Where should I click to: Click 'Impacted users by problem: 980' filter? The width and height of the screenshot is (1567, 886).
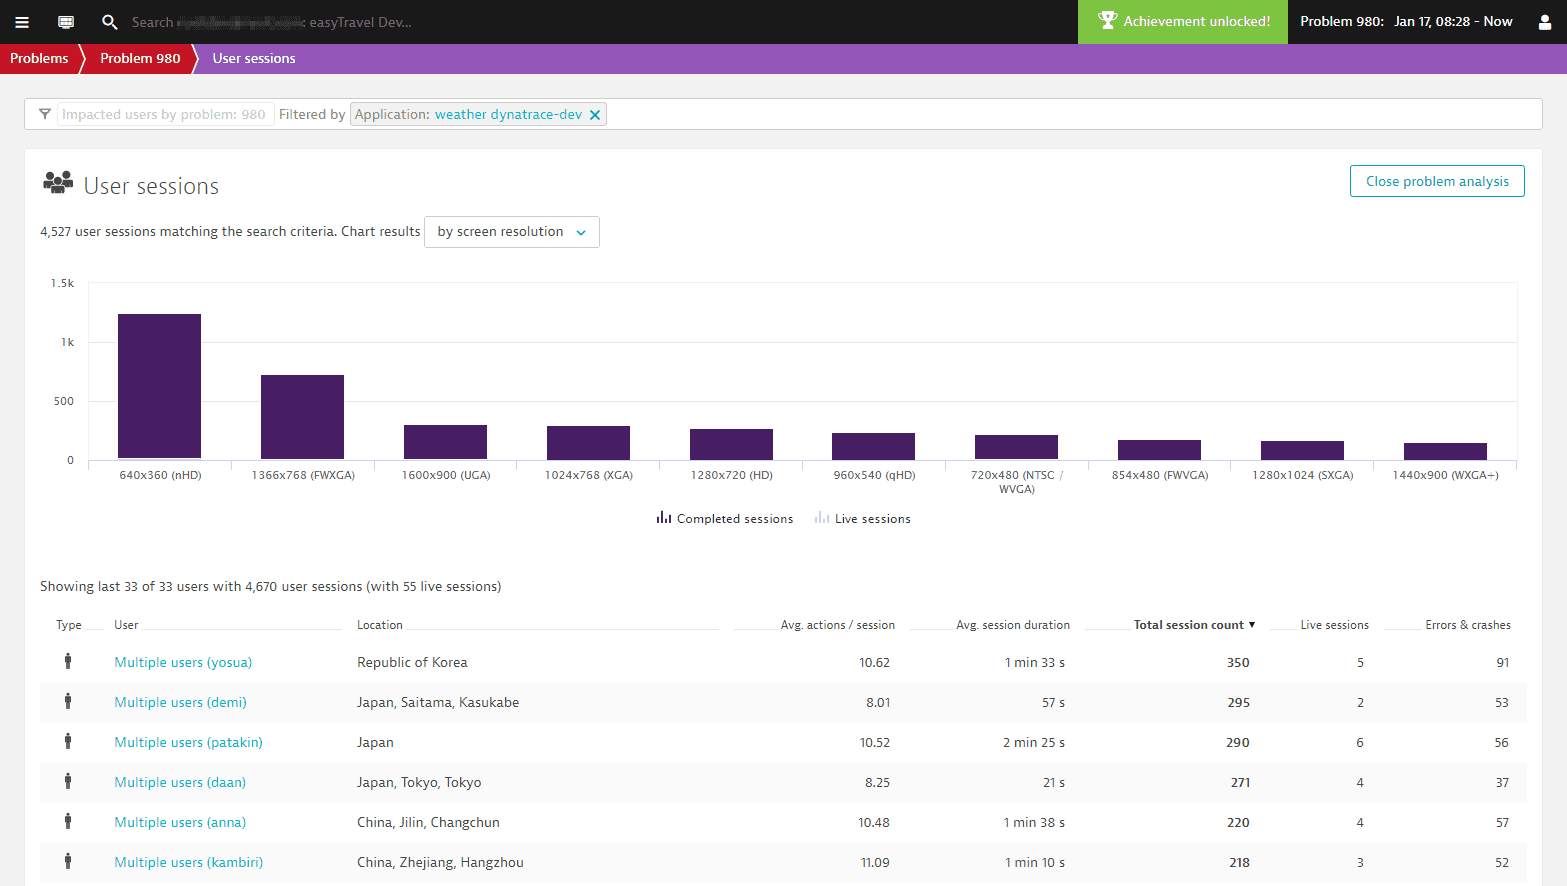pyautogui.click(x=165, y=115)
